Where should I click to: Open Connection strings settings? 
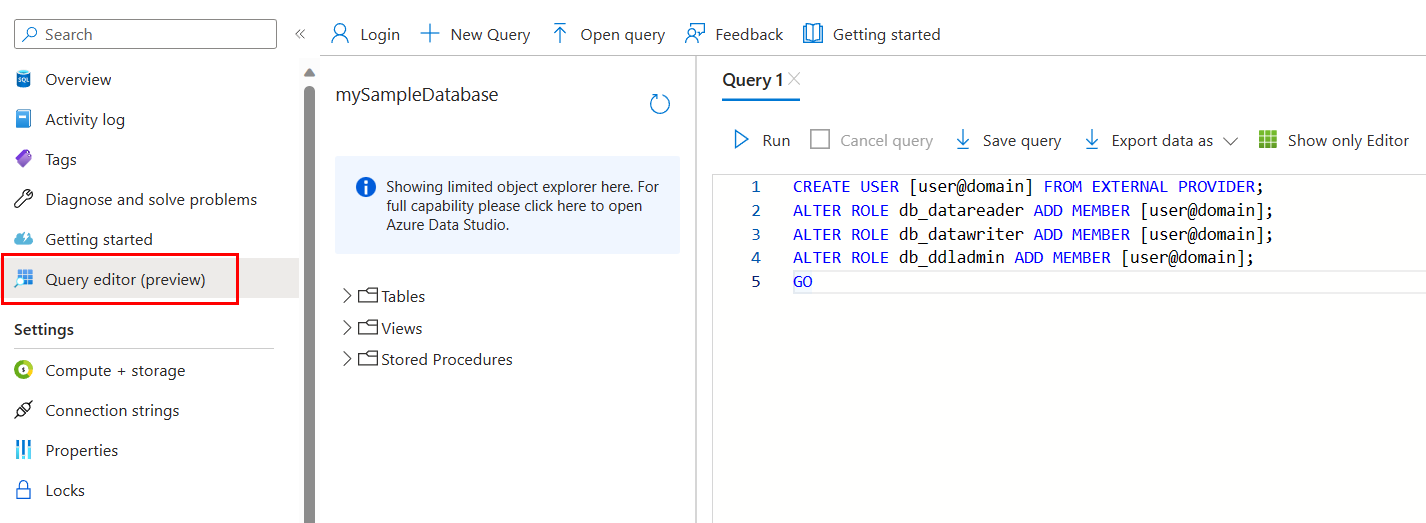pos(112,410)
